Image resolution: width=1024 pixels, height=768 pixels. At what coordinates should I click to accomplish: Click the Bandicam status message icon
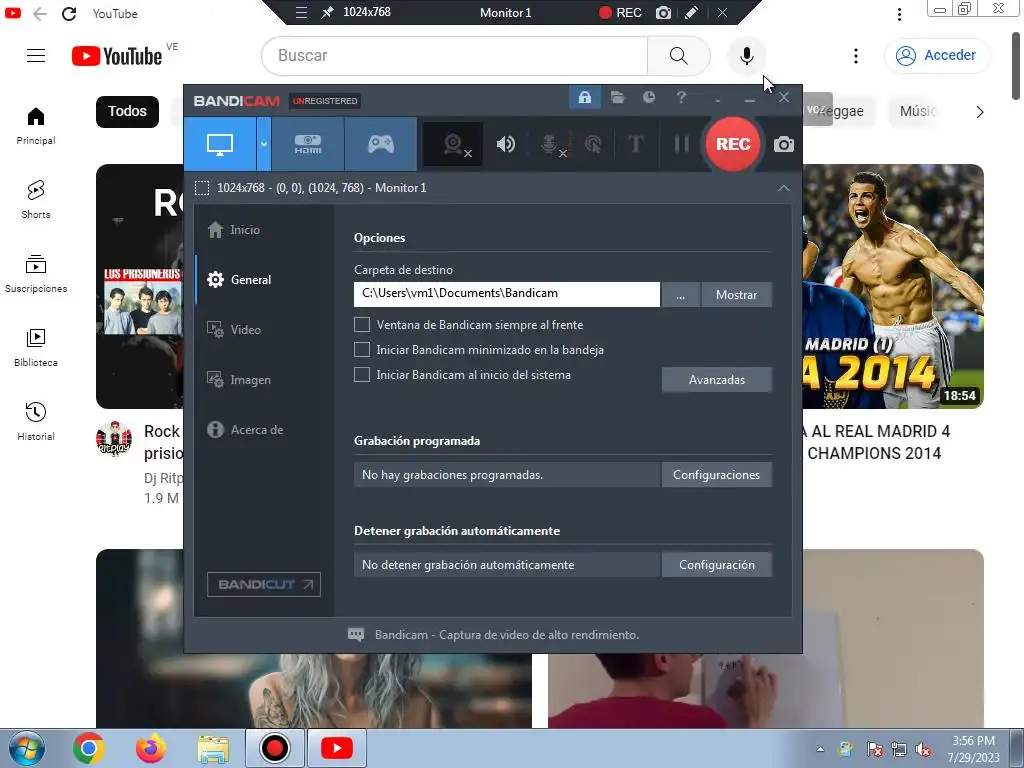[356, 635]
